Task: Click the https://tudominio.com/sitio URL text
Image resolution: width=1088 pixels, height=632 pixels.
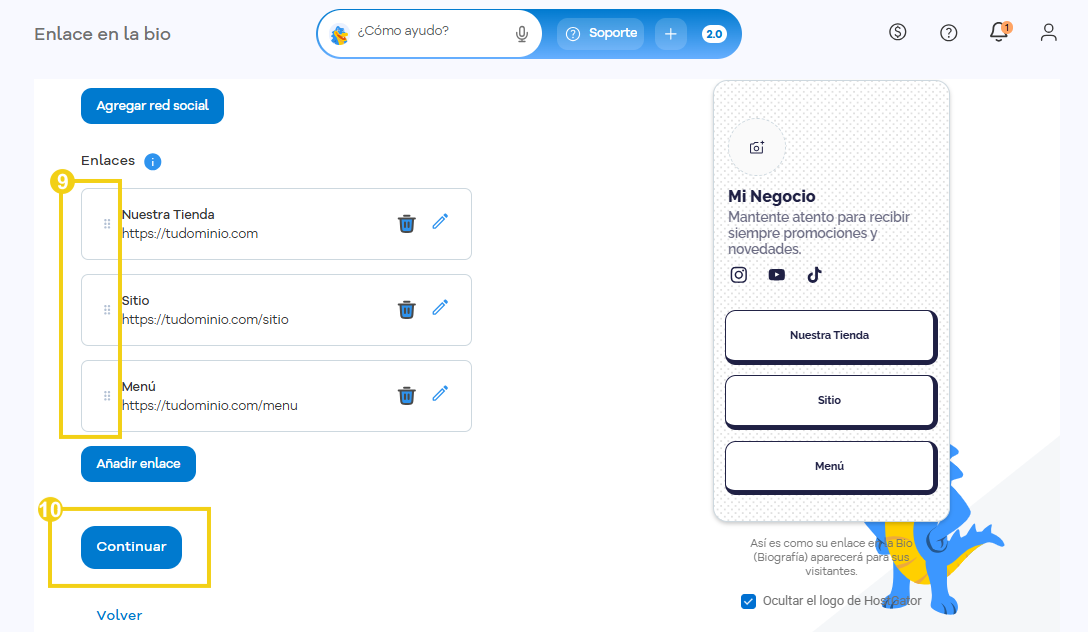Action: tap(205, 320)
